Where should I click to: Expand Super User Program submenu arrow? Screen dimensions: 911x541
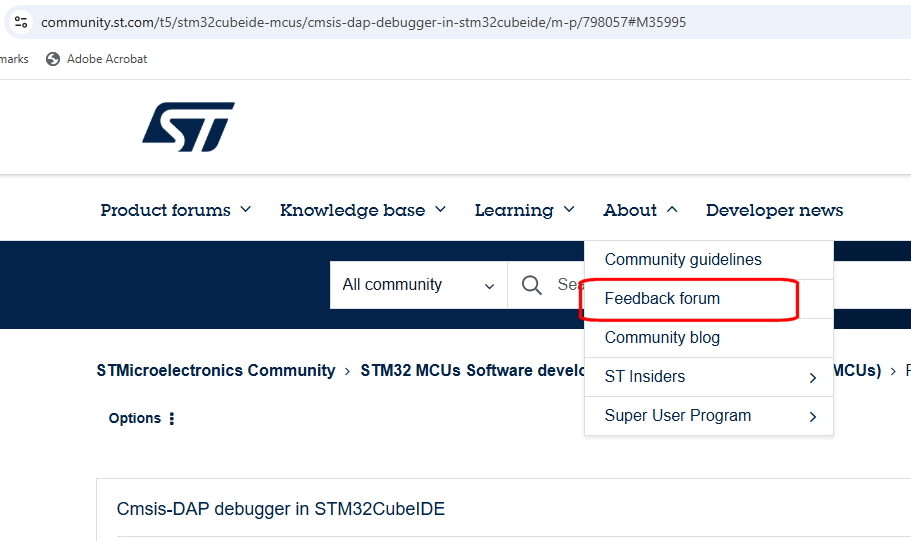[813, 417]
